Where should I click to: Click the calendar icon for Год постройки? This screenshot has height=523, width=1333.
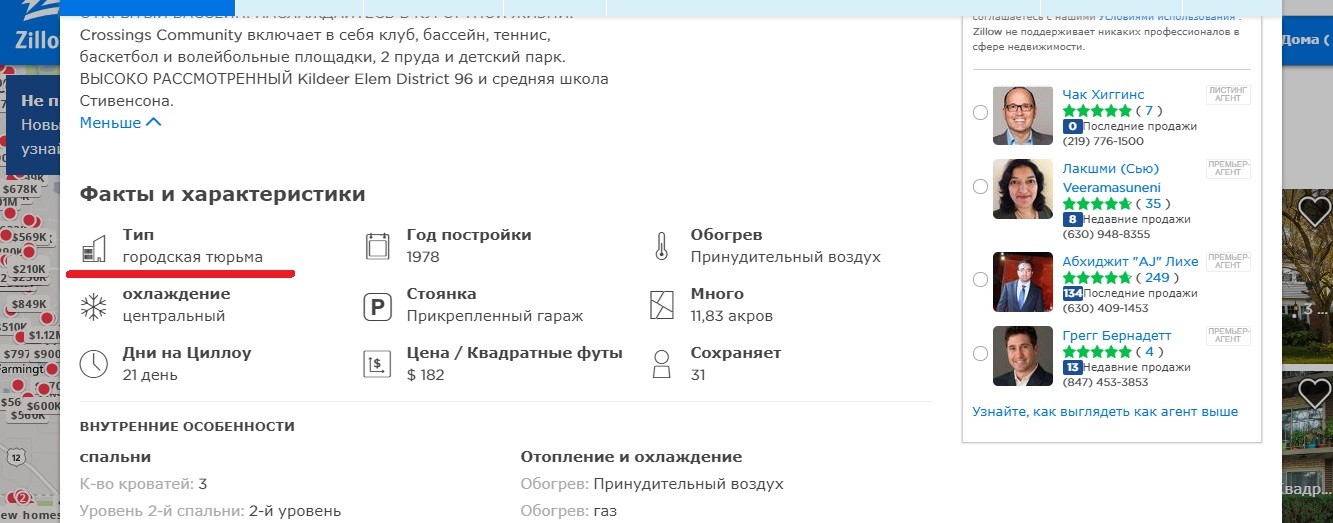(377, 247)
